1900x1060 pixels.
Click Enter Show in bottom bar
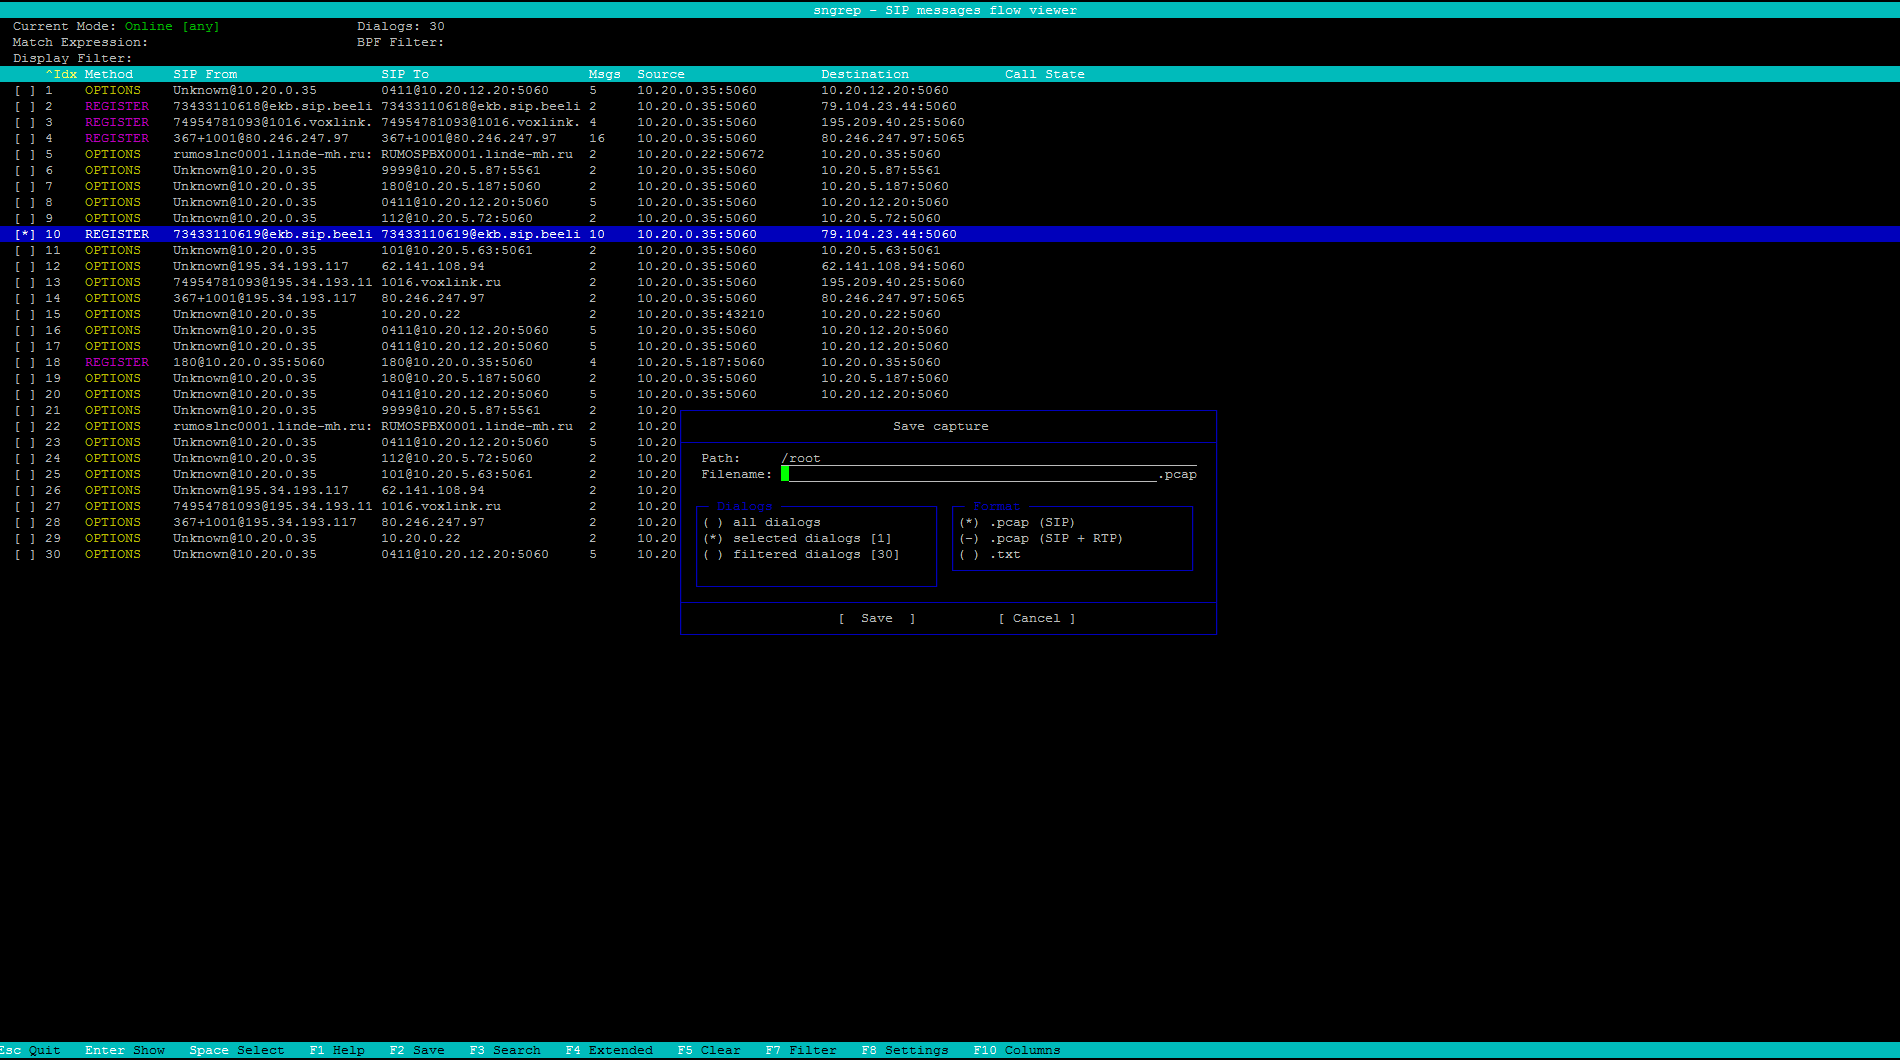(x=125, y=1050)
